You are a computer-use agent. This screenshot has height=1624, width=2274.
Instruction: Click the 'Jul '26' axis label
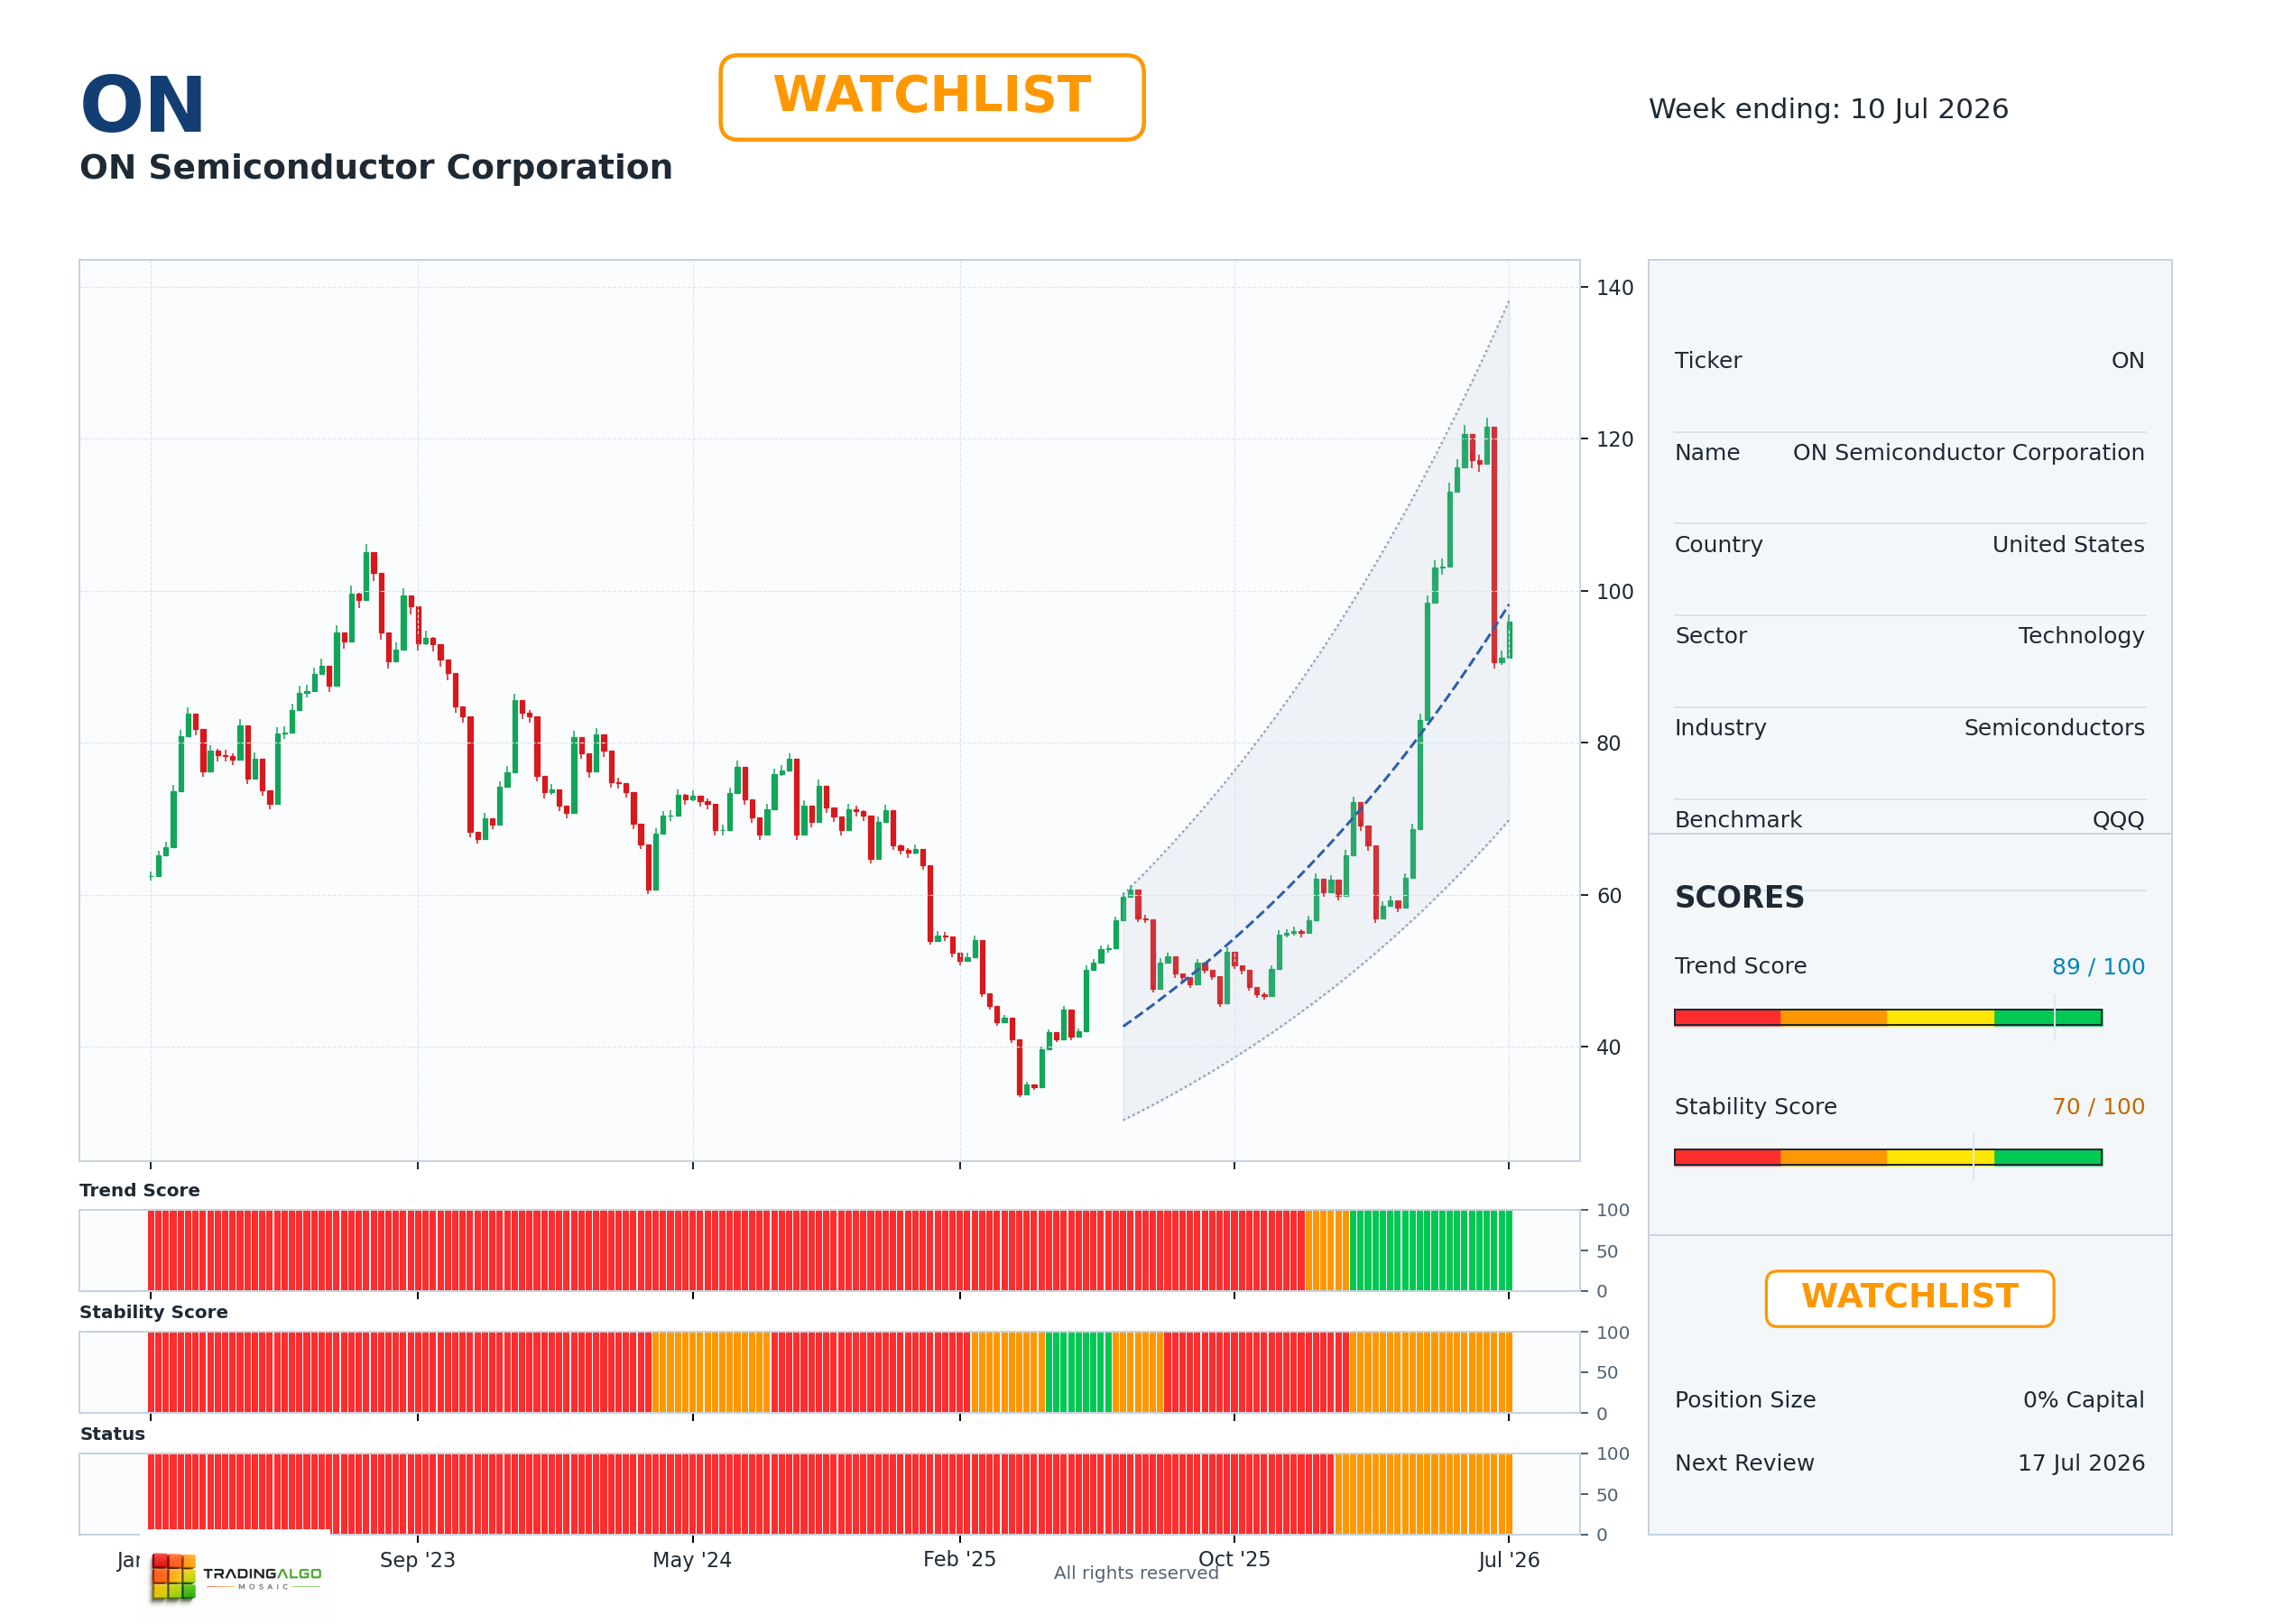(x=1509, y=1560)
